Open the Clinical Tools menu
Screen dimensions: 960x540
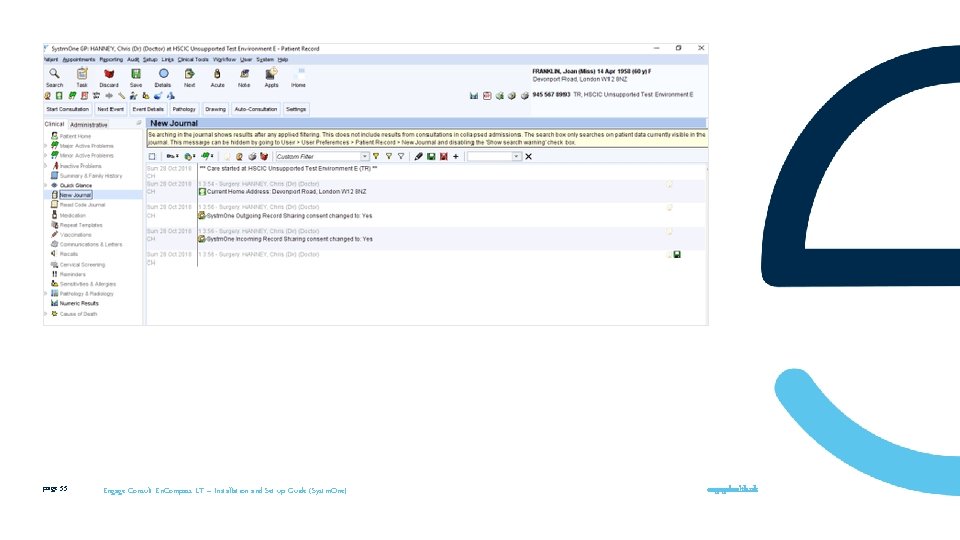point(193,60)
